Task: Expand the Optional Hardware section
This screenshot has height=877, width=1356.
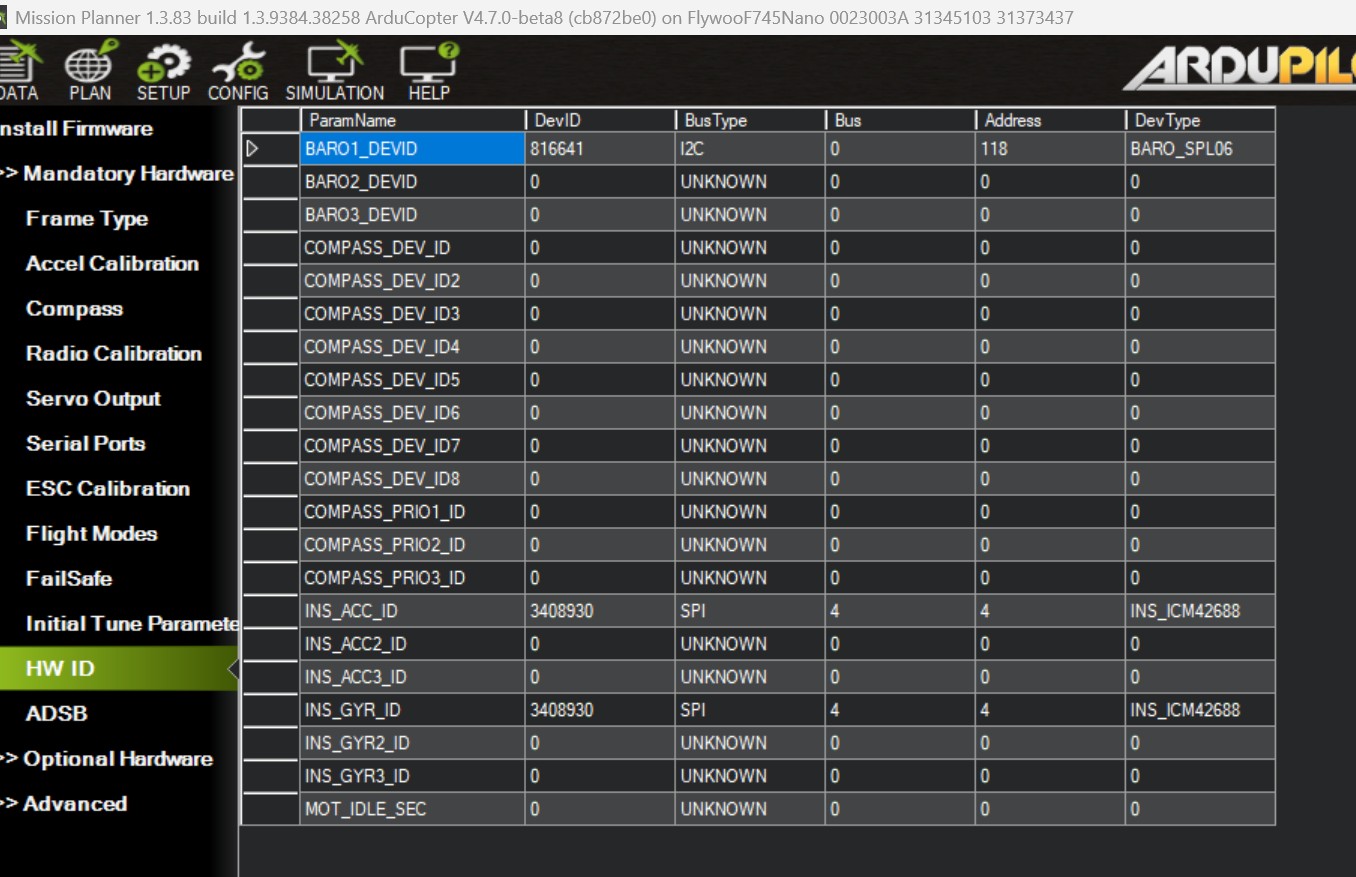Action: click(x=107, y=759)
